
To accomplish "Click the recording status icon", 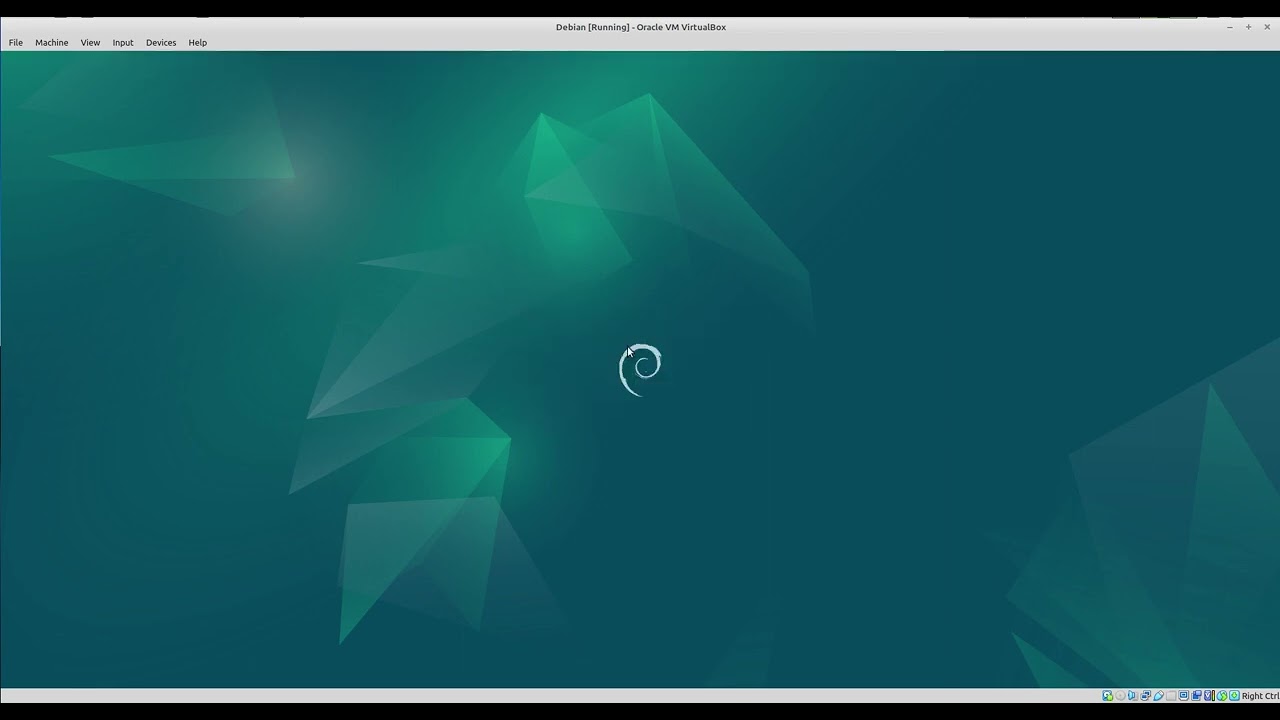I will click(1196, 696).
